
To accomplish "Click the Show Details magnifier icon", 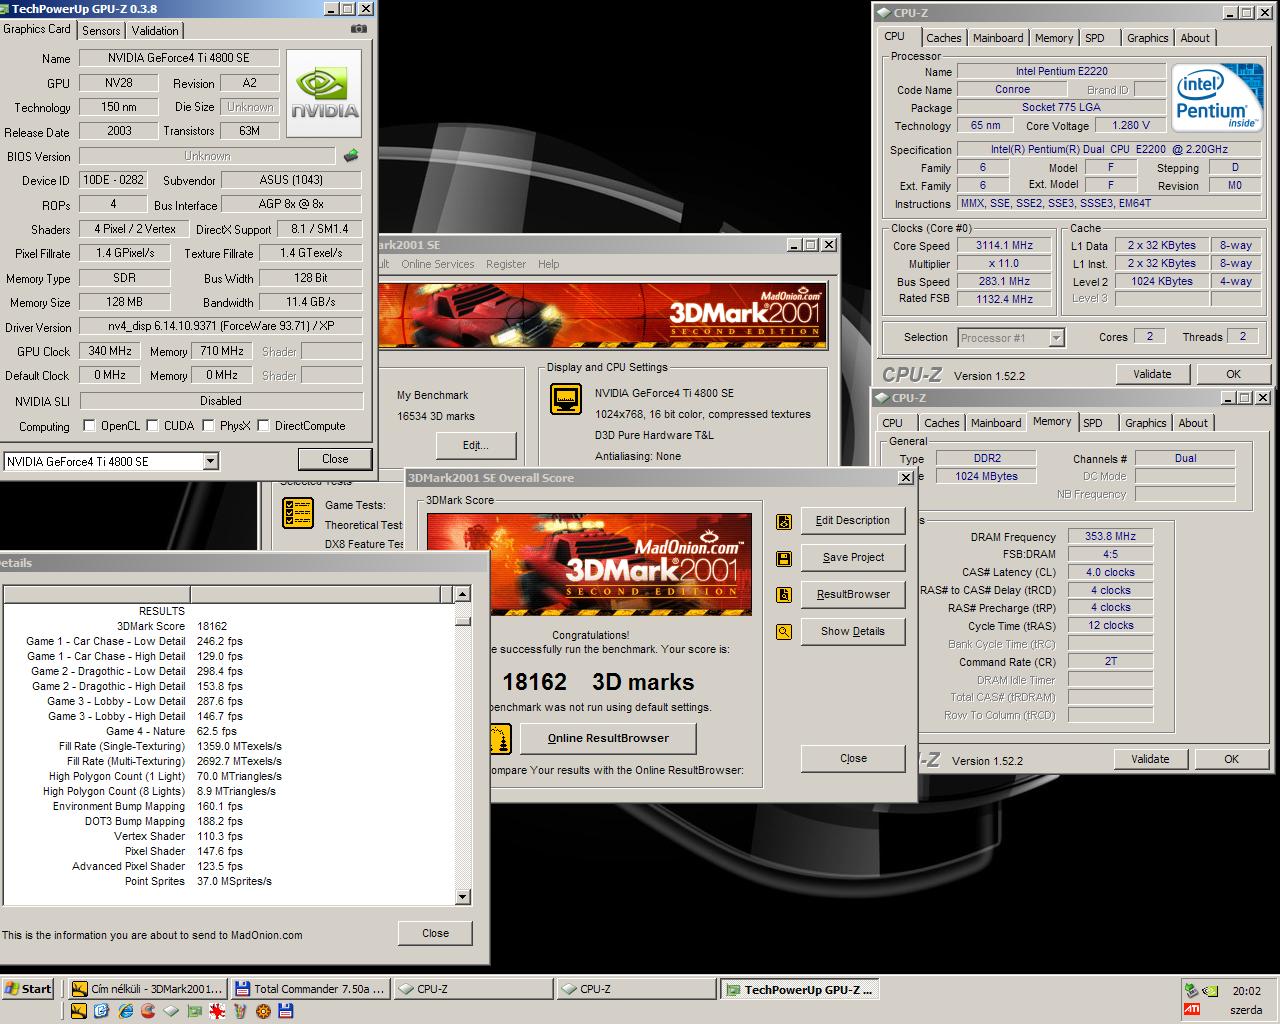I will (784, 632).
